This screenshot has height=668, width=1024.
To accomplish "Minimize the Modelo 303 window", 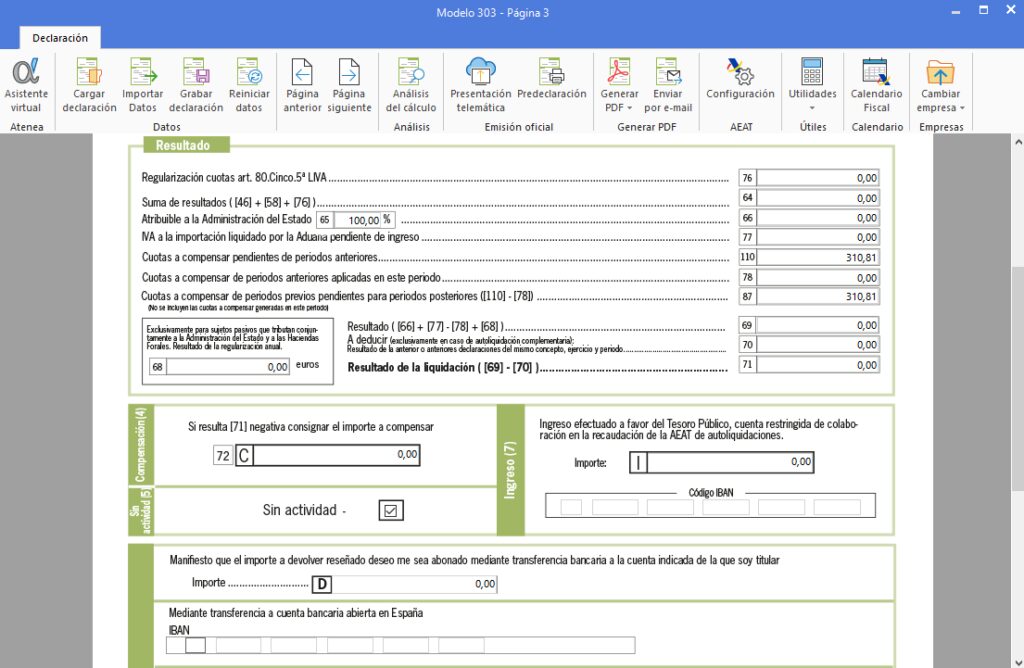I will [956, 12].
